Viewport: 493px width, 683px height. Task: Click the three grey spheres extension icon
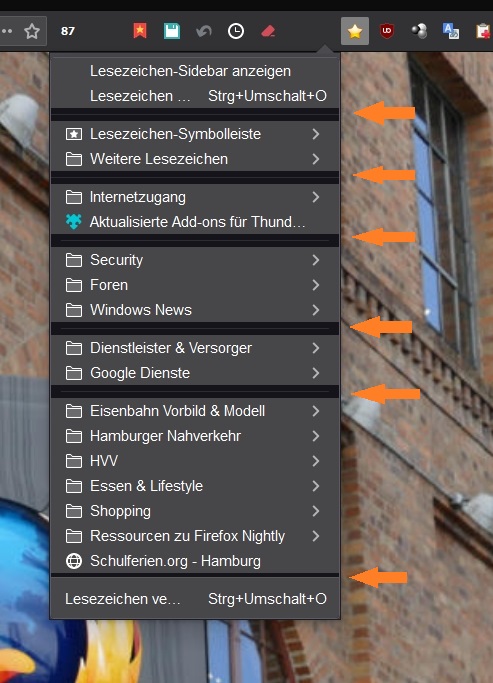[419, 31]
